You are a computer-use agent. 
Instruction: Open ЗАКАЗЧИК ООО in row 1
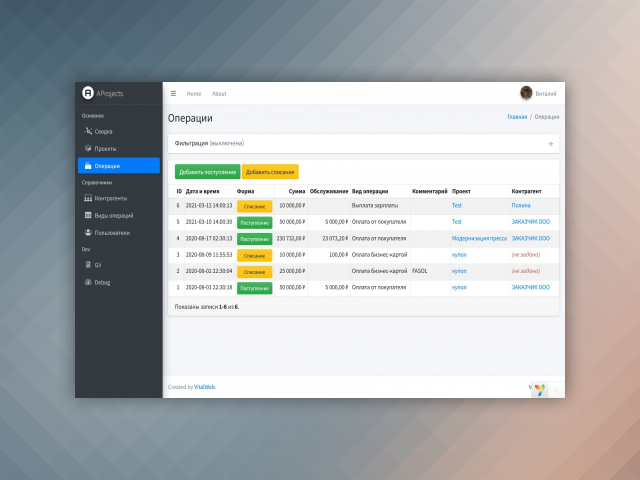[x=531, y=287]
